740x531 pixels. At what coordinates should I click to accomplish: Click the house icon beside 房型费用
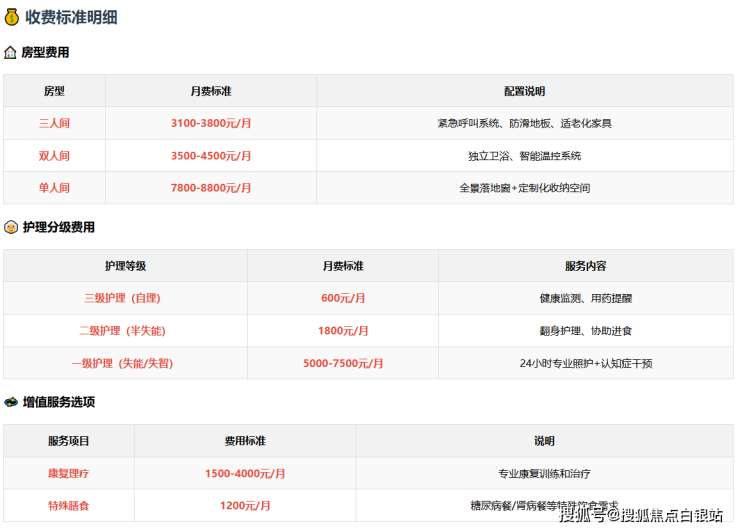[10, 52]
